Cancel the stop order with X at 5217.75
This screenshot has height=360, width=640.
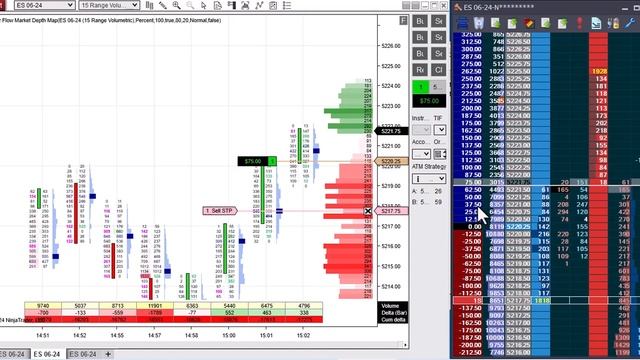[368, 211]
